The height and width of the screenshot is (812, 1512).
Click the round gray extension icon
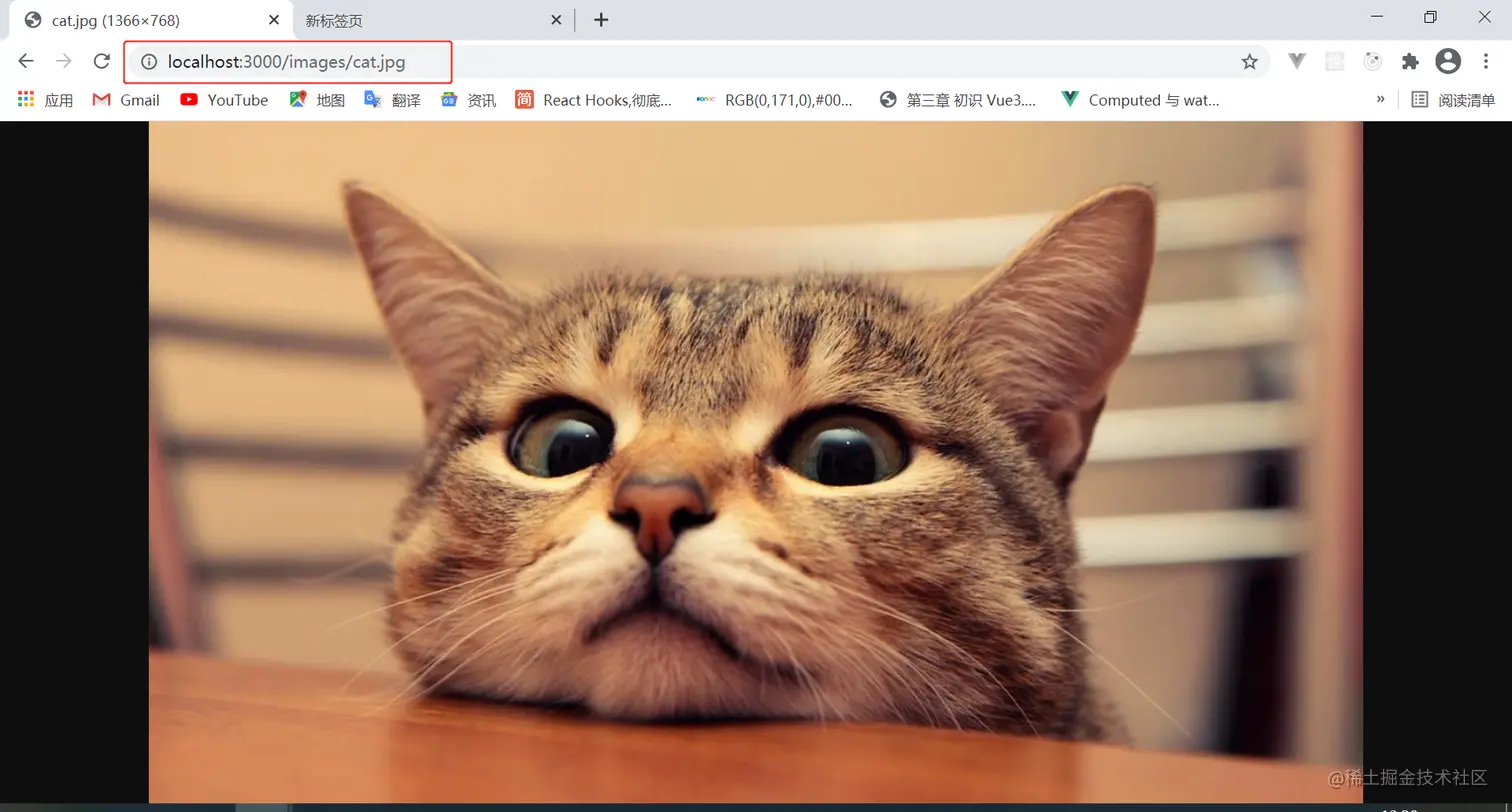pos(1373,61)
